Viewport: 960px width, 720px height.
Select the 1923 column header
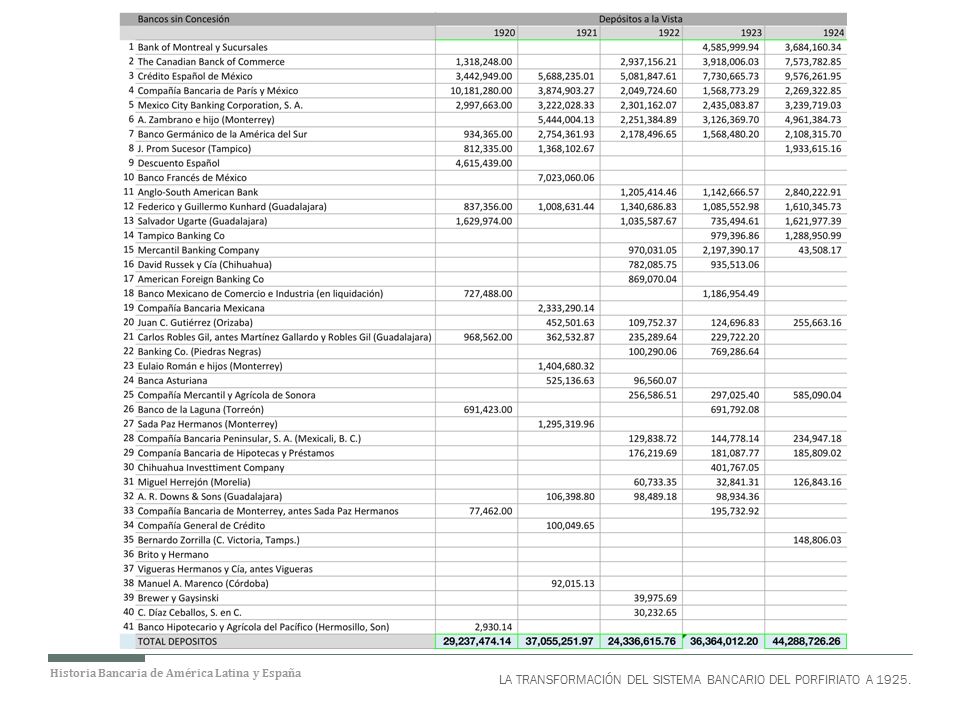(x=751, y=33)
